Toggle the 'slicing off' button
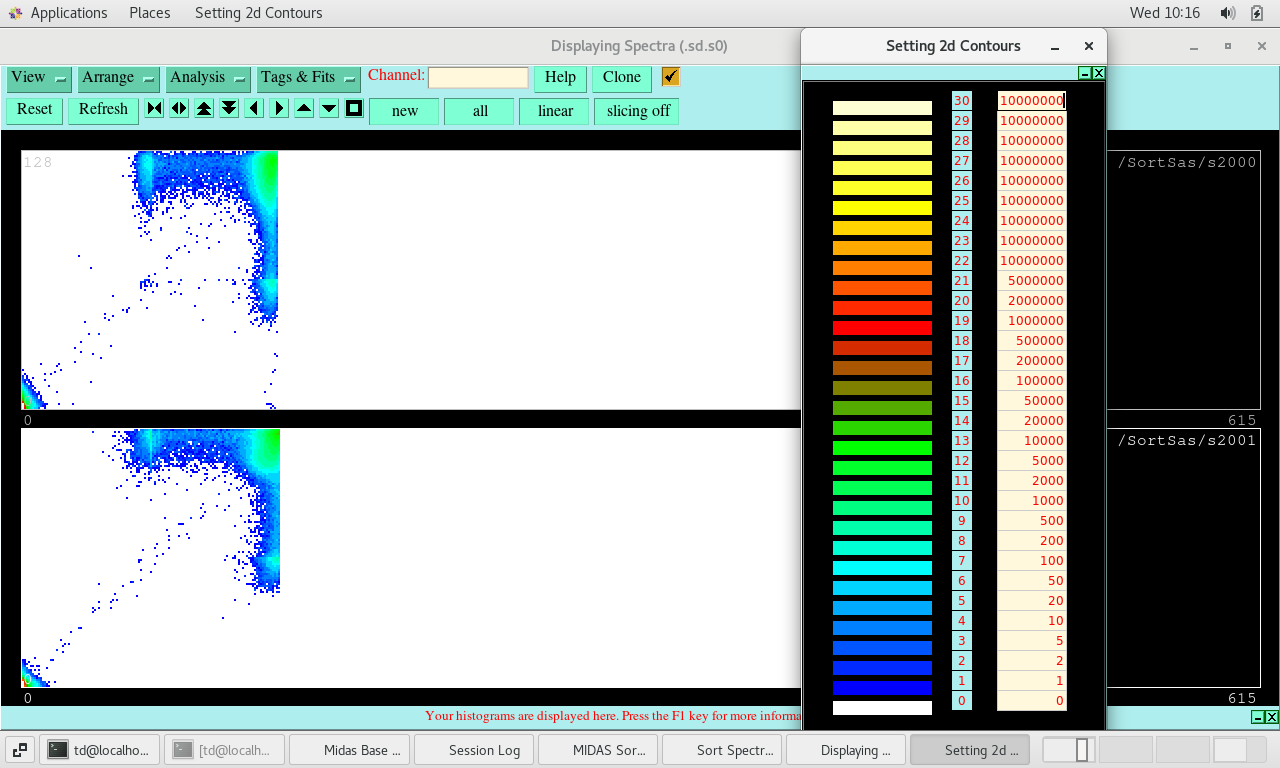This screenshot has width=1280, height=768. 637,111
